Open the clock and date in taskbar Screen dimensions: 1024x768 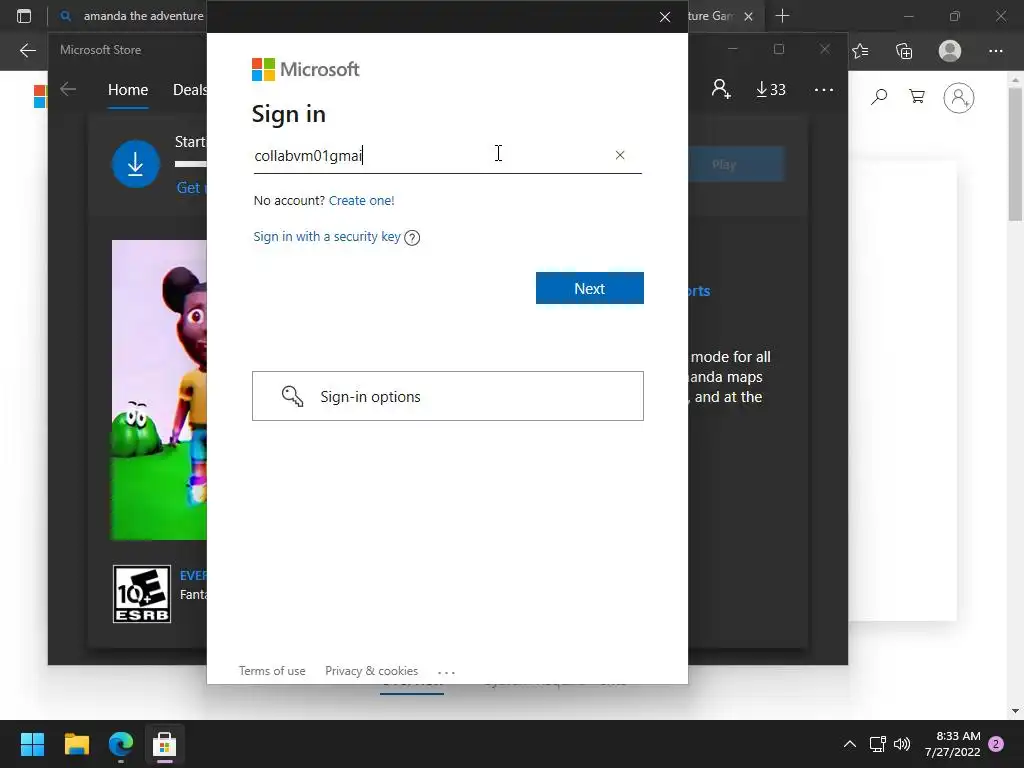(x=952, y=744)
